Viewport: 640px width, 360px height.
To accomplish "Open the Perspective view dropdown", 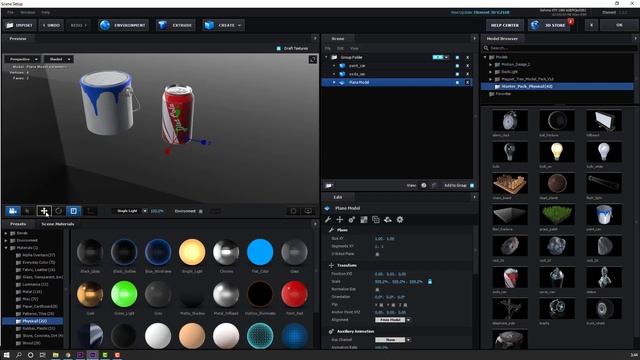I will point(22,59).
